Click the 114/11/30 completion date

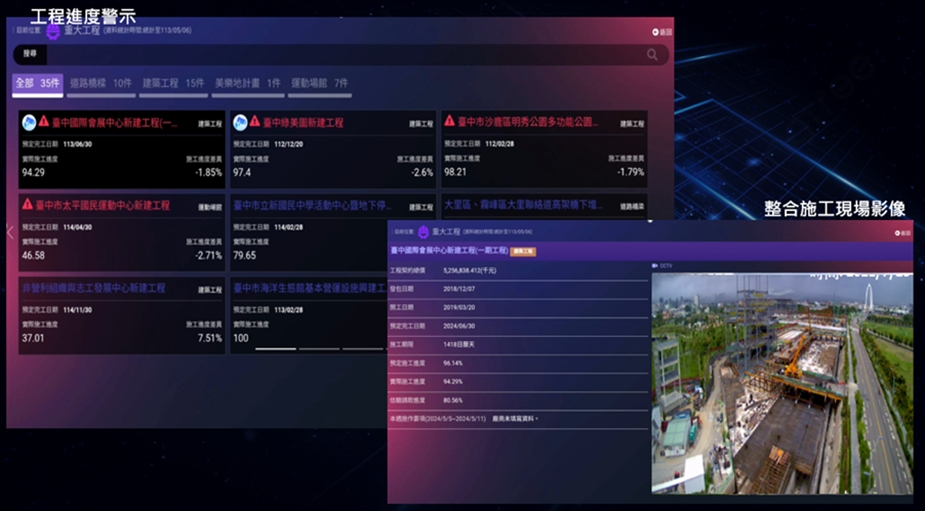[77, 310]
